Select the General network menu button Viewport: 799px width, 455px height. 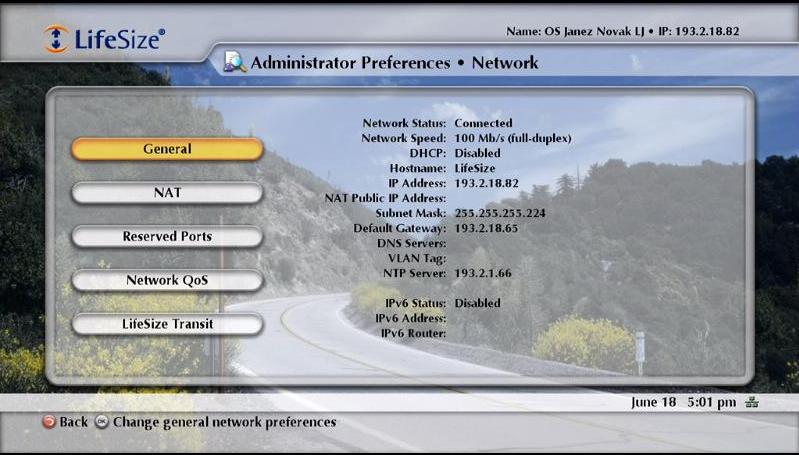[x=167, y=149]
